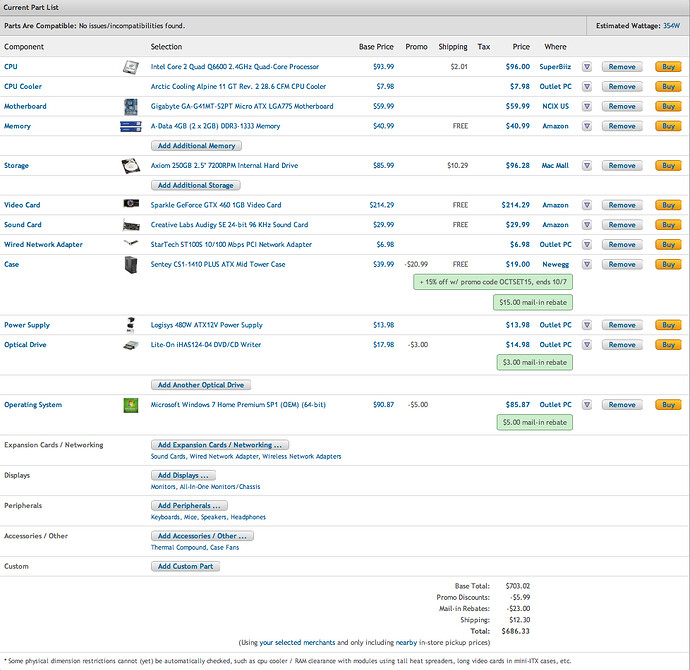Click the Gigabyte motherboard thumbnail image
Viewport: 690px width, 670px height.
tap(131, 106)
